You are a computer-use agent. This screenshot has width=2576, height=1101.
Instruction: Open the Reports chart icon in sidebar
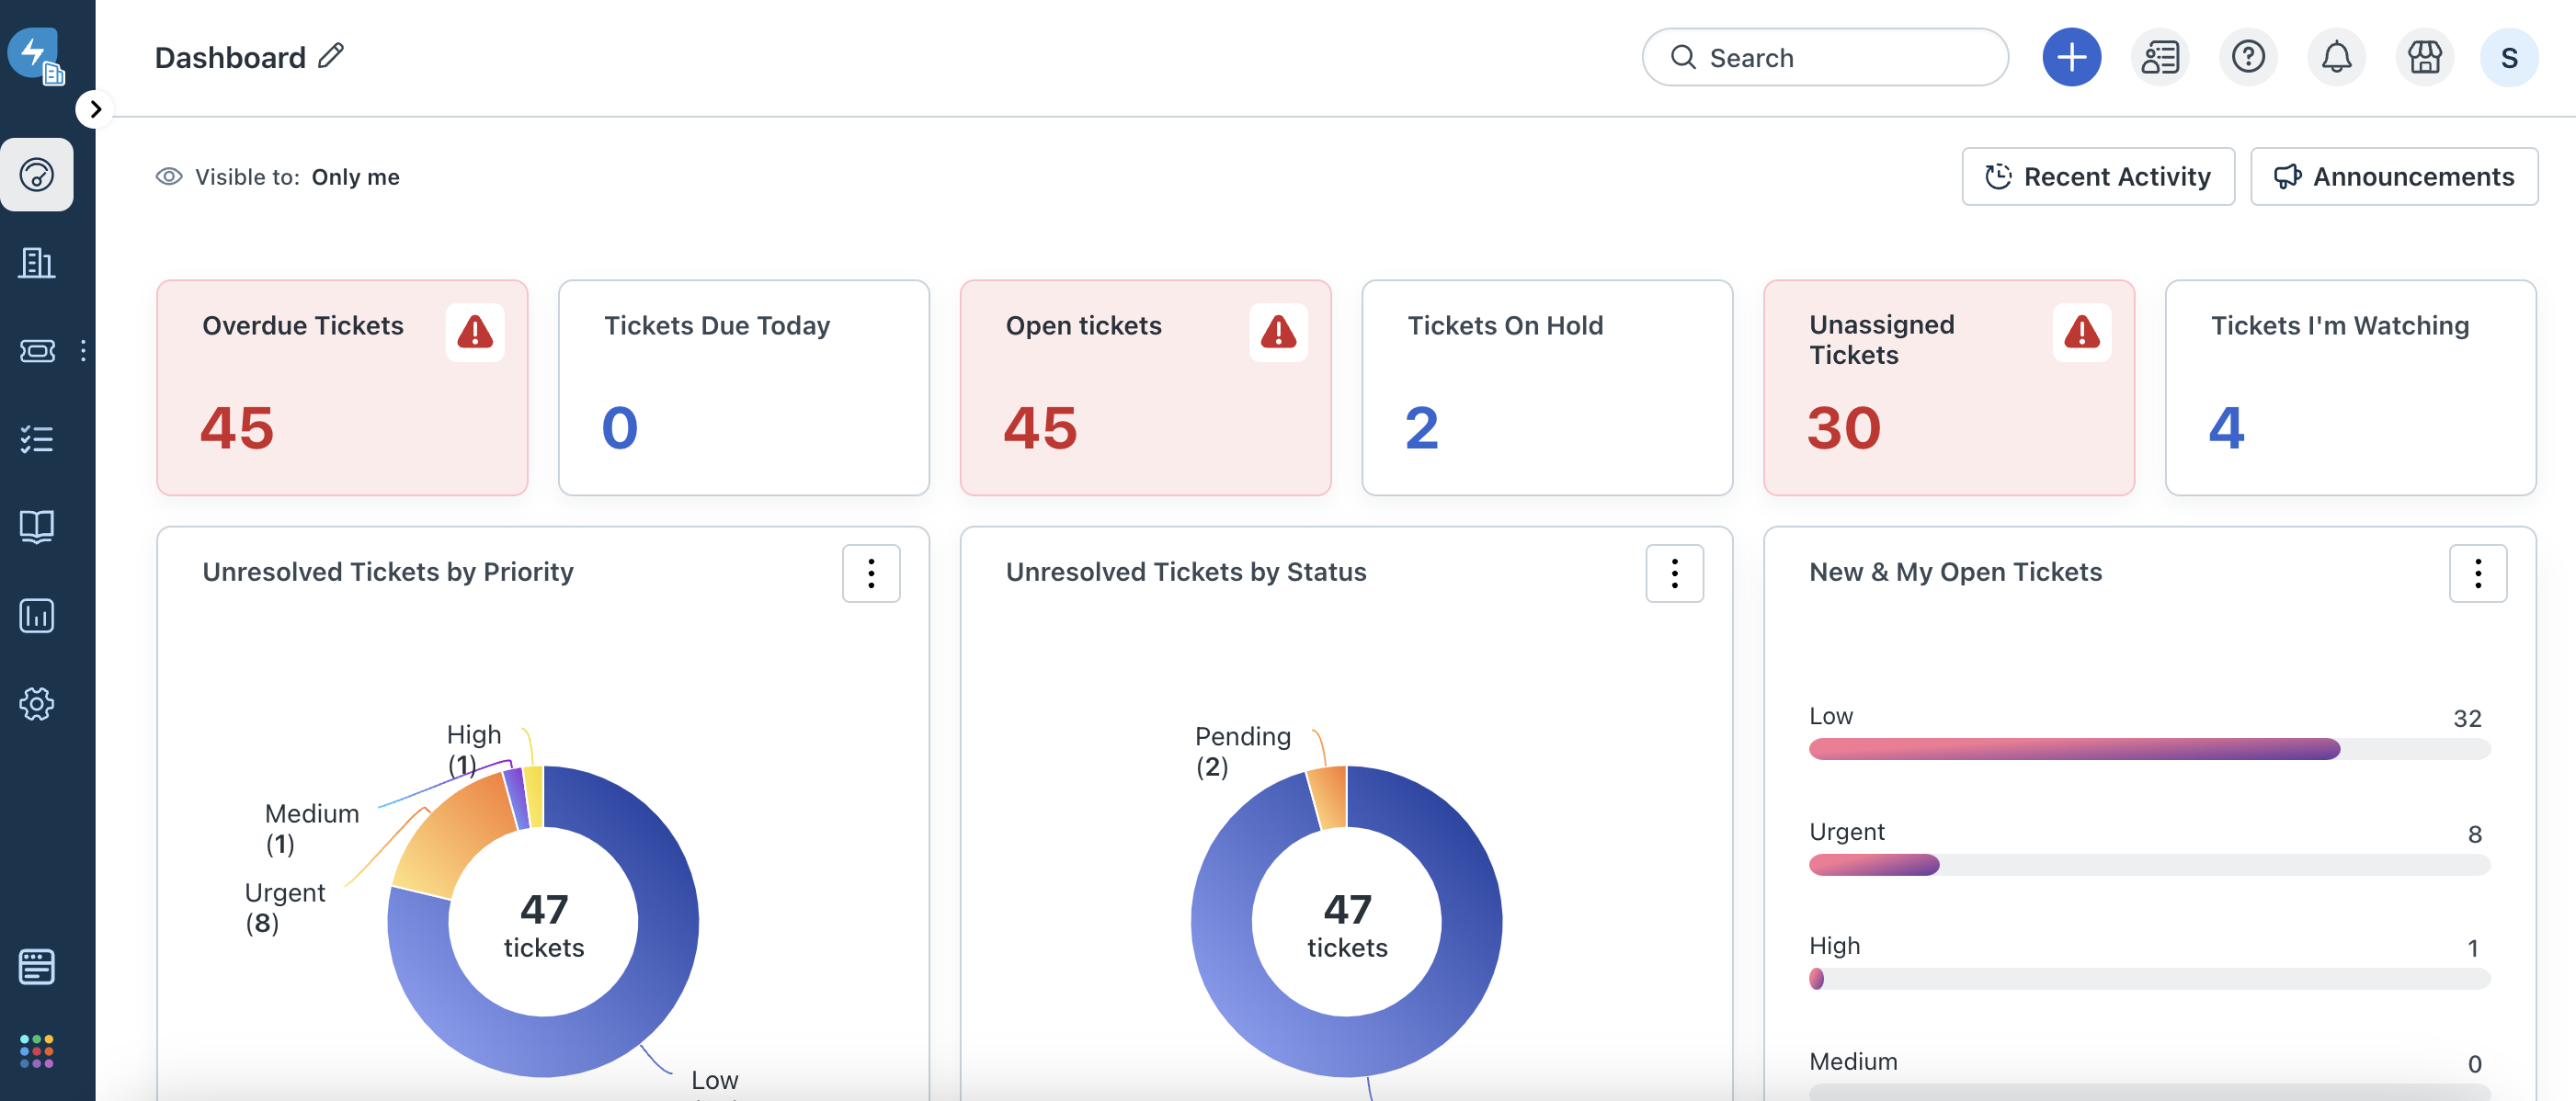click(37, 615)
